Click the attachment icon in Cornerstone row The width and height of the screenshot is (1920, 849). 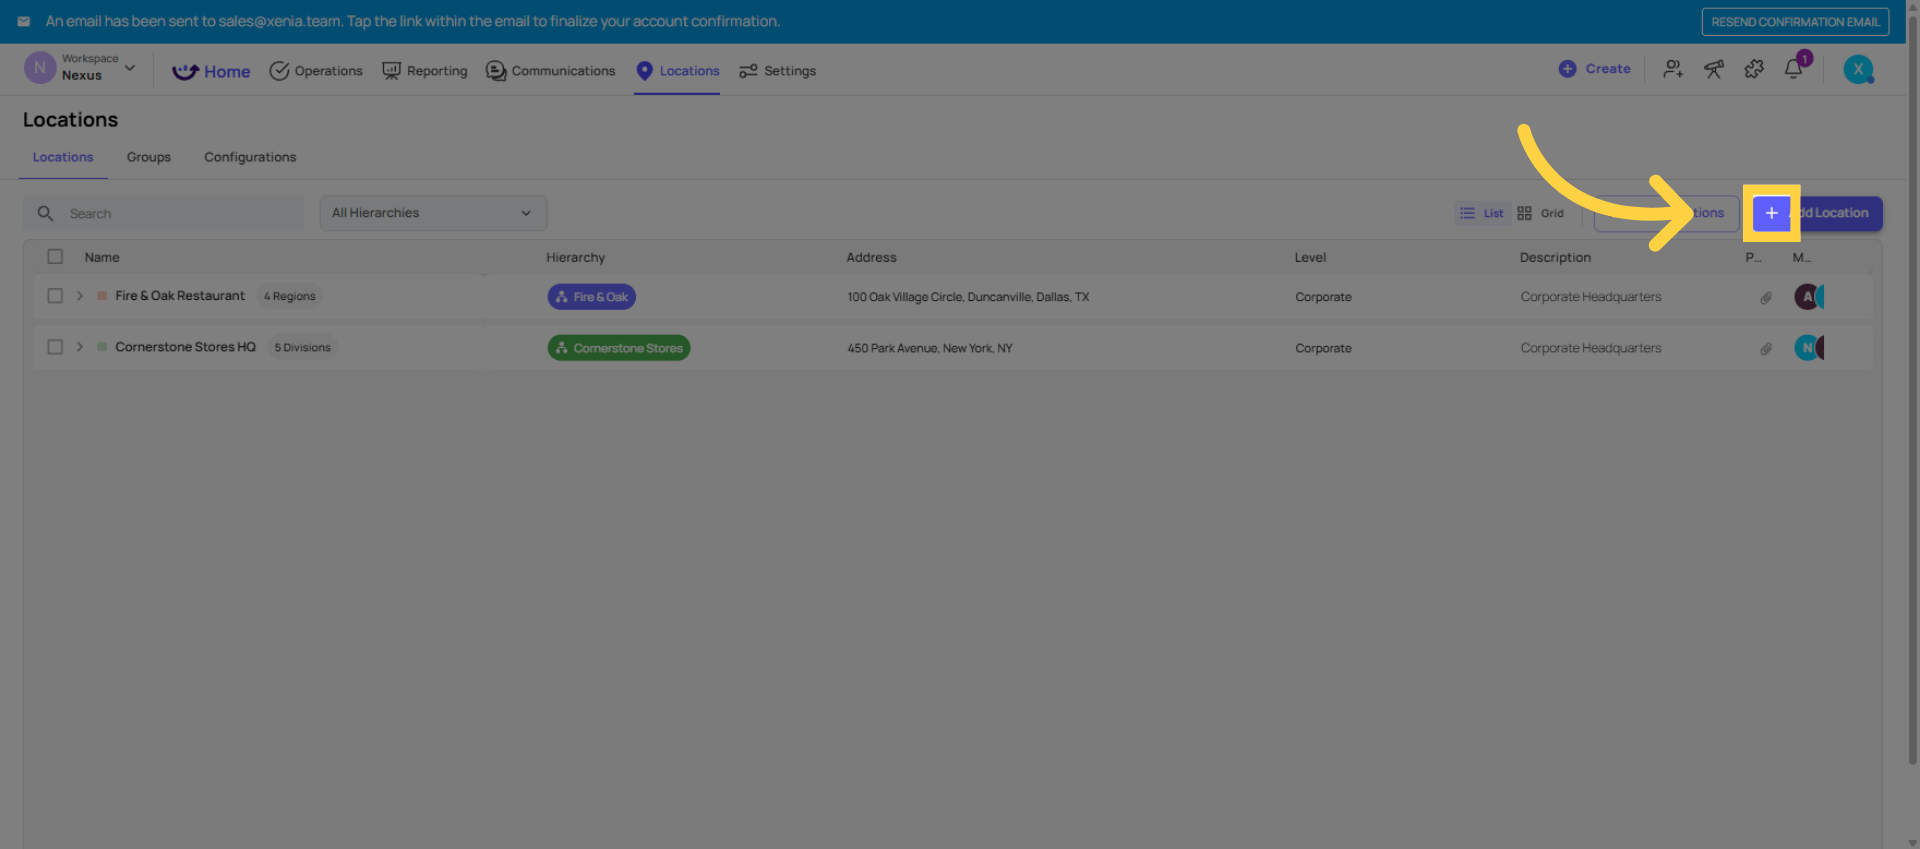tap(1766, 349)
